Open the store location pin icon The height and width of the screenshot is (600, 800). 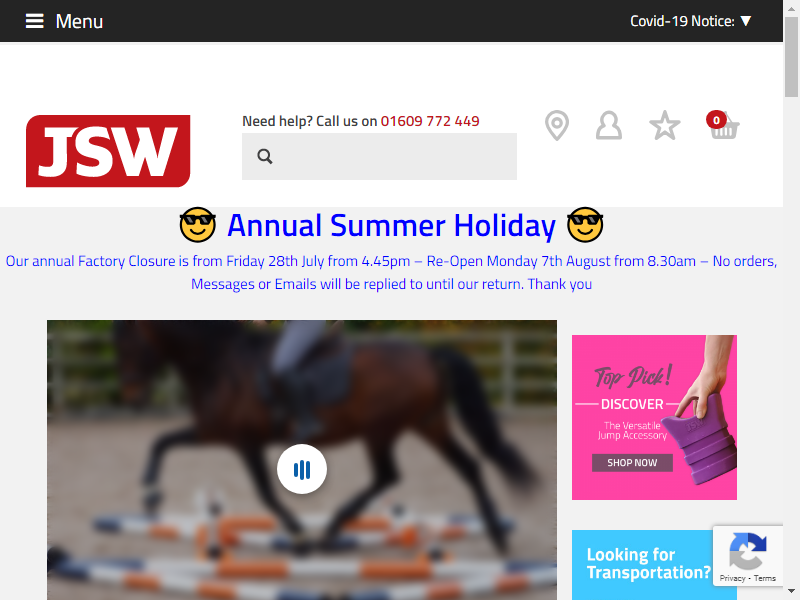click(557, 125)
